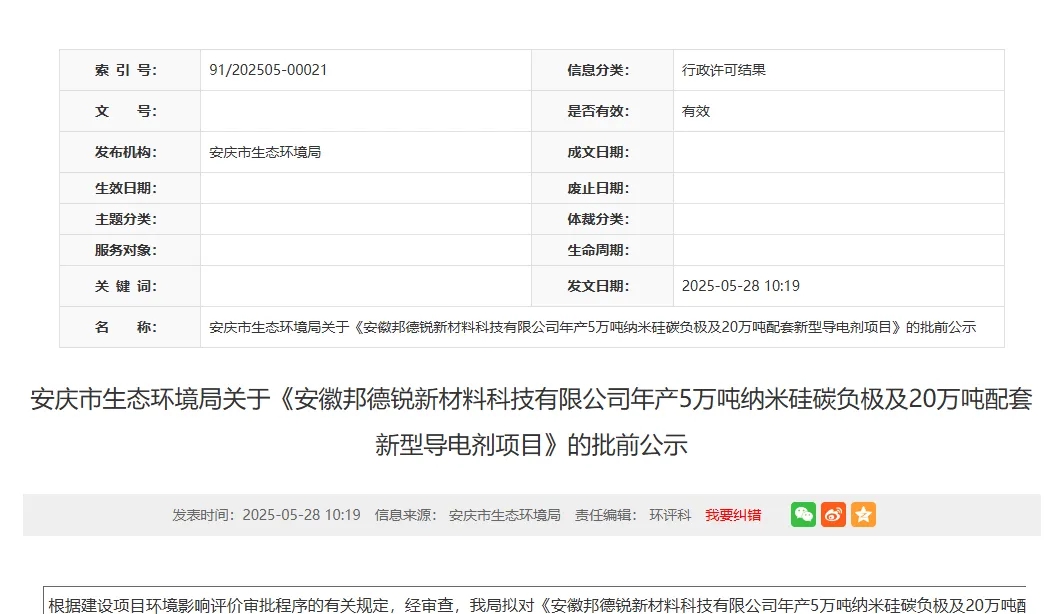
Task: Share the page via Weibo icon
Action: (833, 514)
